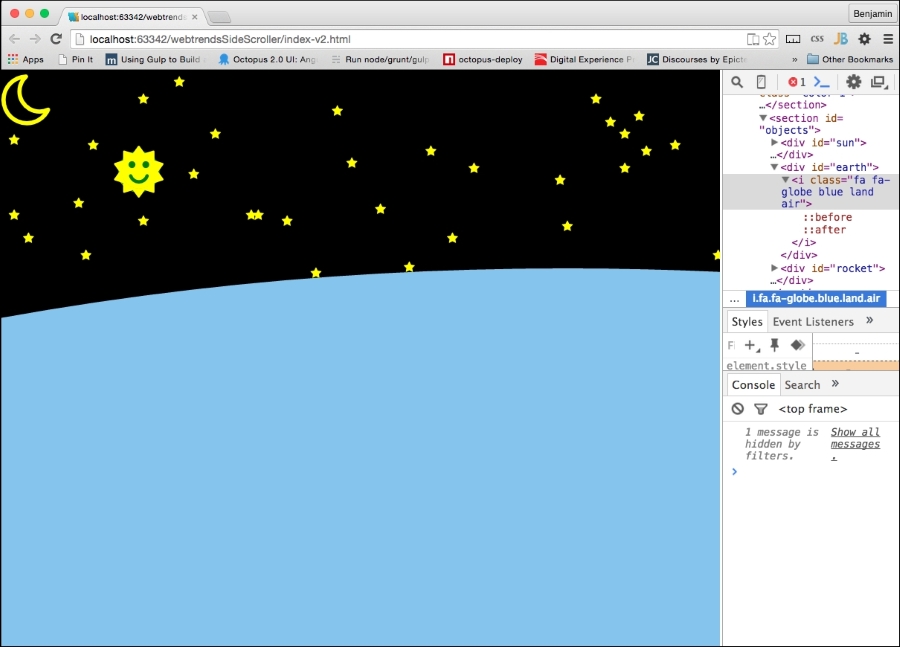The height and width of the screenshot is (647, 900).
Task: Undock DevTools with dock-side icon
Action: [879, 82]
